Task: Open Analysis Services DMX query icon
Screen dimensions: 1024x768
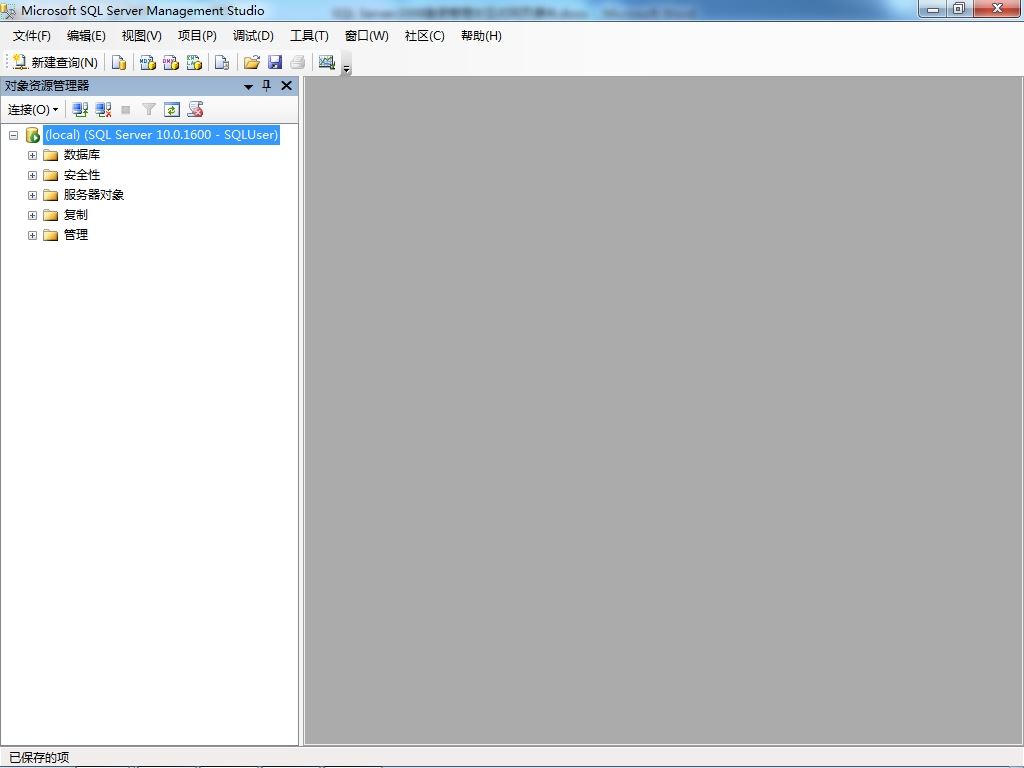Action: [171, 62]
